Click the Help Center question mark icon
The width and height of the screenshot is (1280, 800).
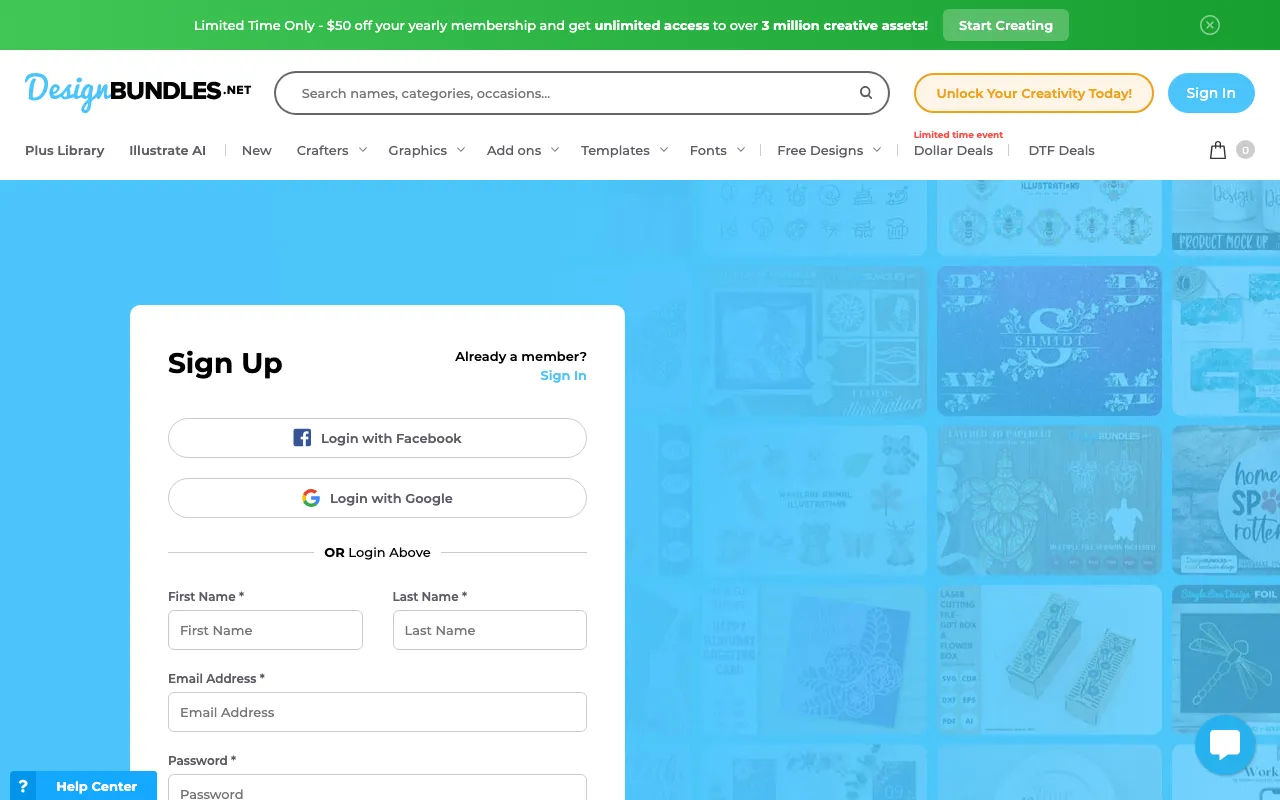(23, 786)
